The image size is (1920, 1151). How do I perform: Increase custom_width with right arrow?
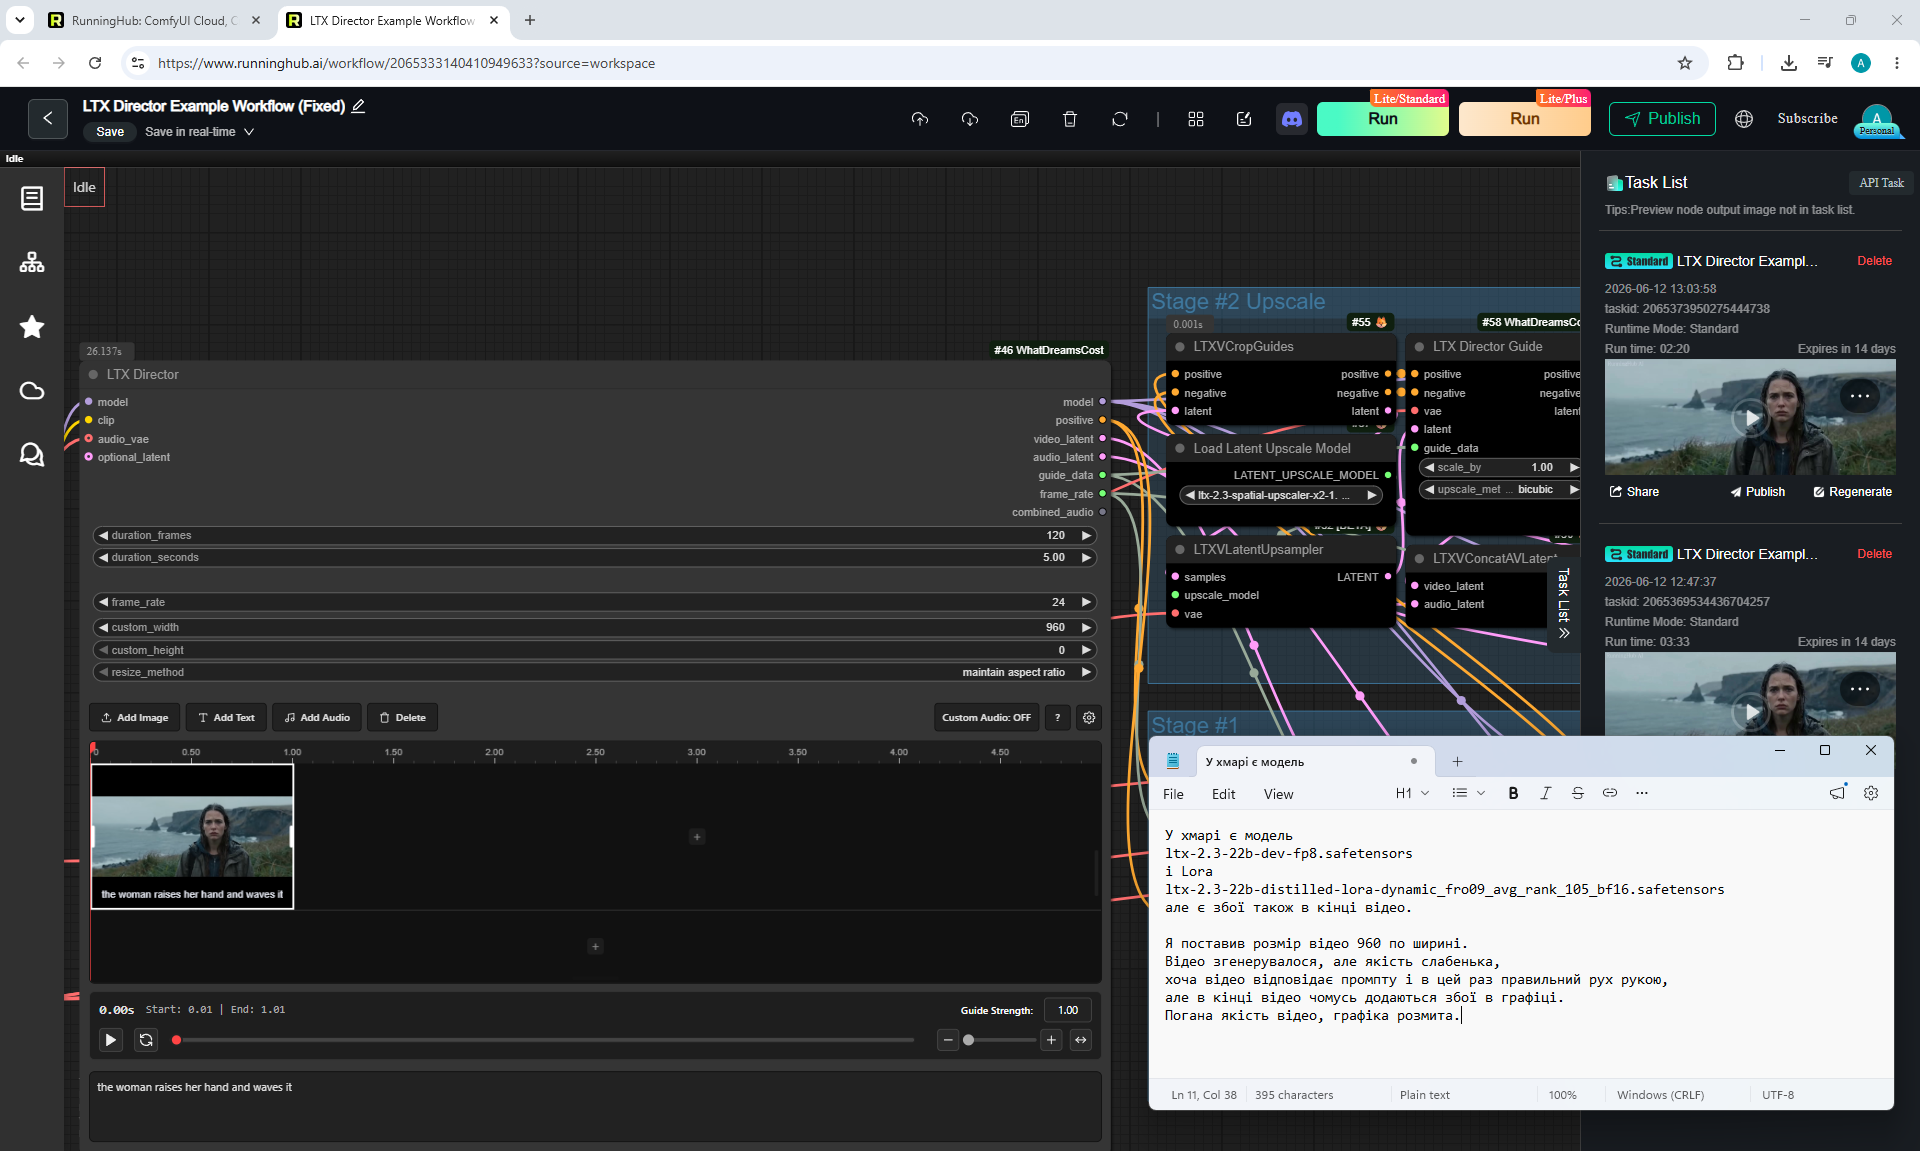pyautogui.click(x=1086, y=627)
